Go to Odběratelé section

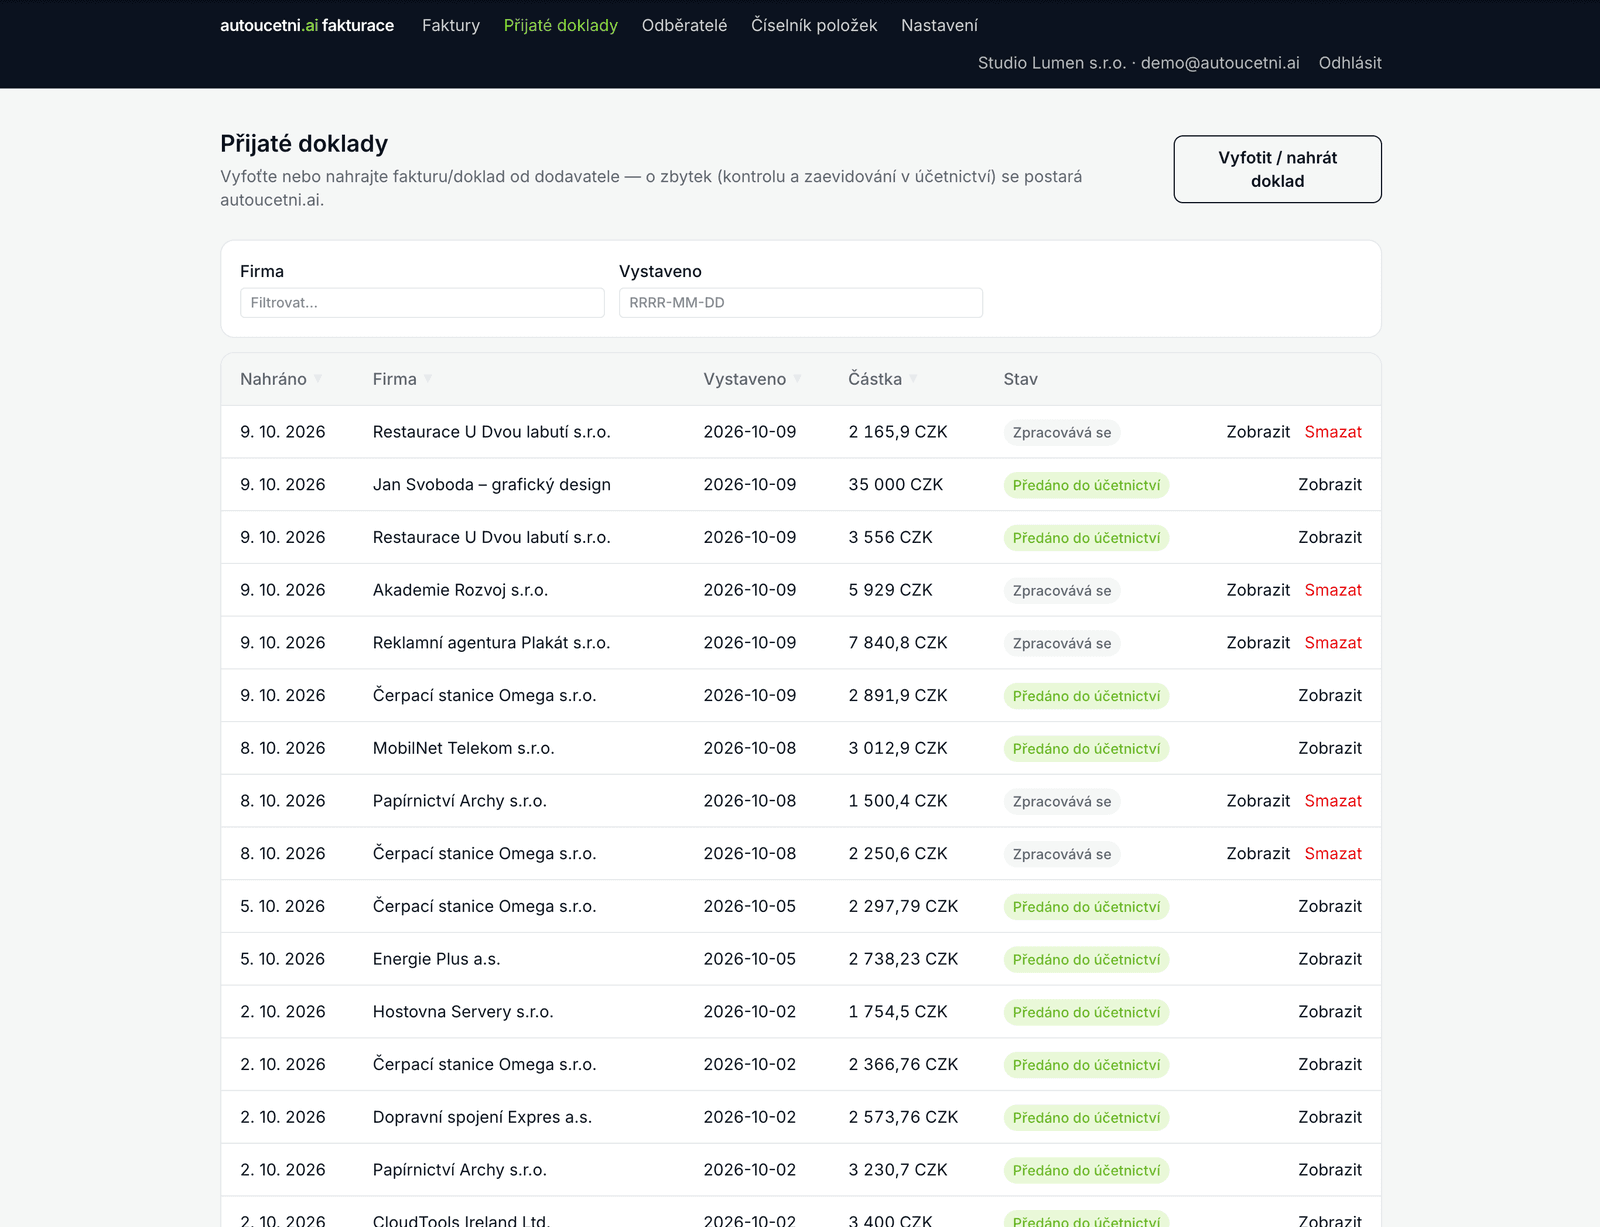click(x=685, y=25)
